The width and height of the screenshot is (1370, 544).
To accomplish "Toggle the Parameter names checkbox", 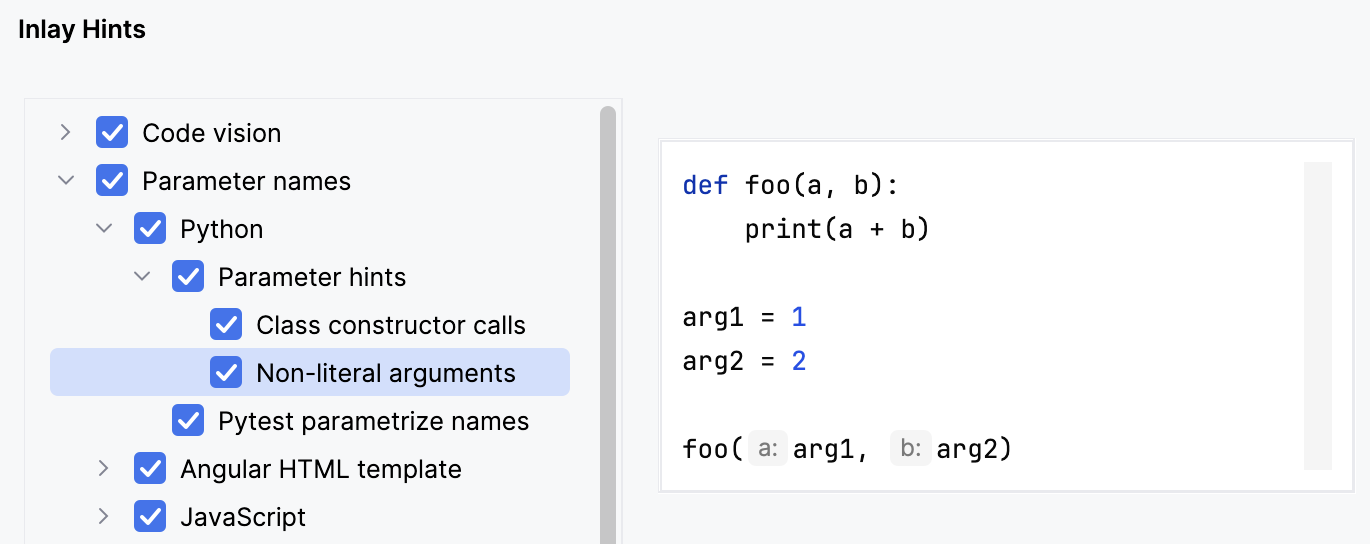I will (112, 181).
